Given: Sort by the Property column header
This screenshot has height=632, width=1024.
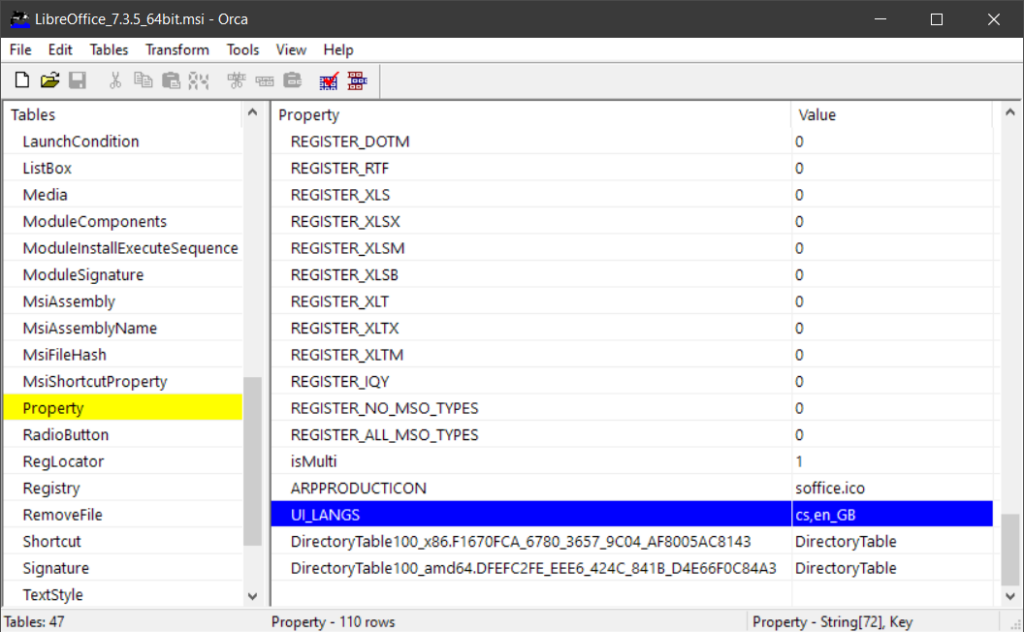Looking at the screenshot, I should point(531,115).
